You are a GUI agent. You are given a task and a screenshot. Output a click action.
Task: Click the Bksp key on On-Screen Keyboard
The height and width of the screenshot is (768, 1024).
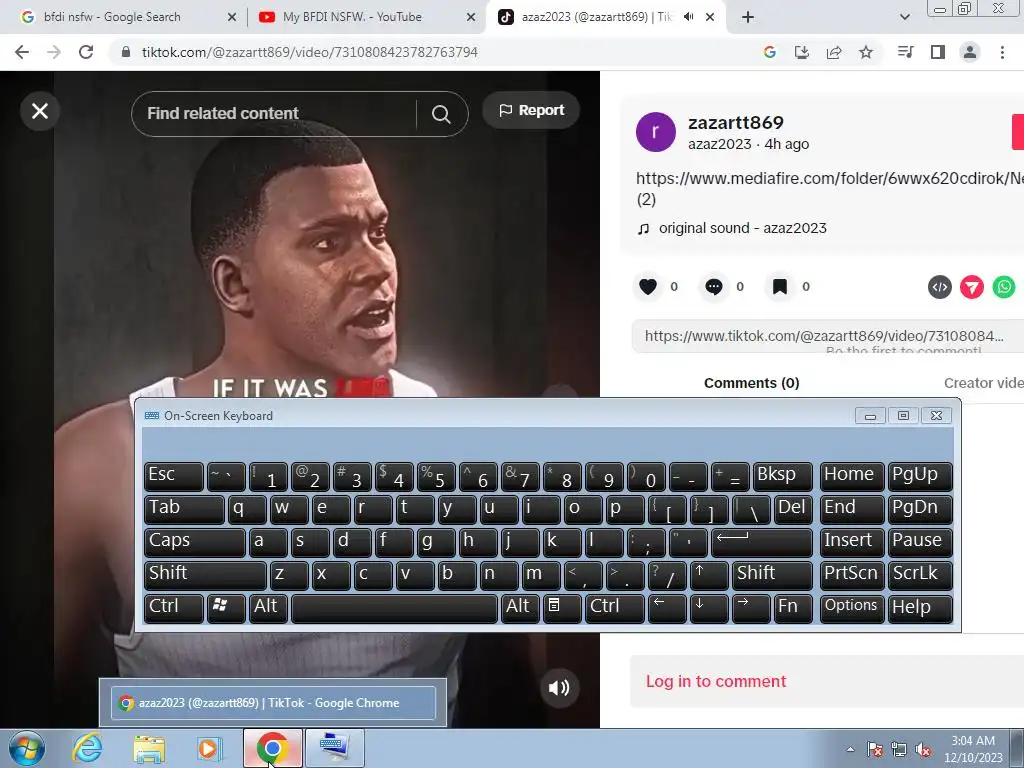click(782, 476)
